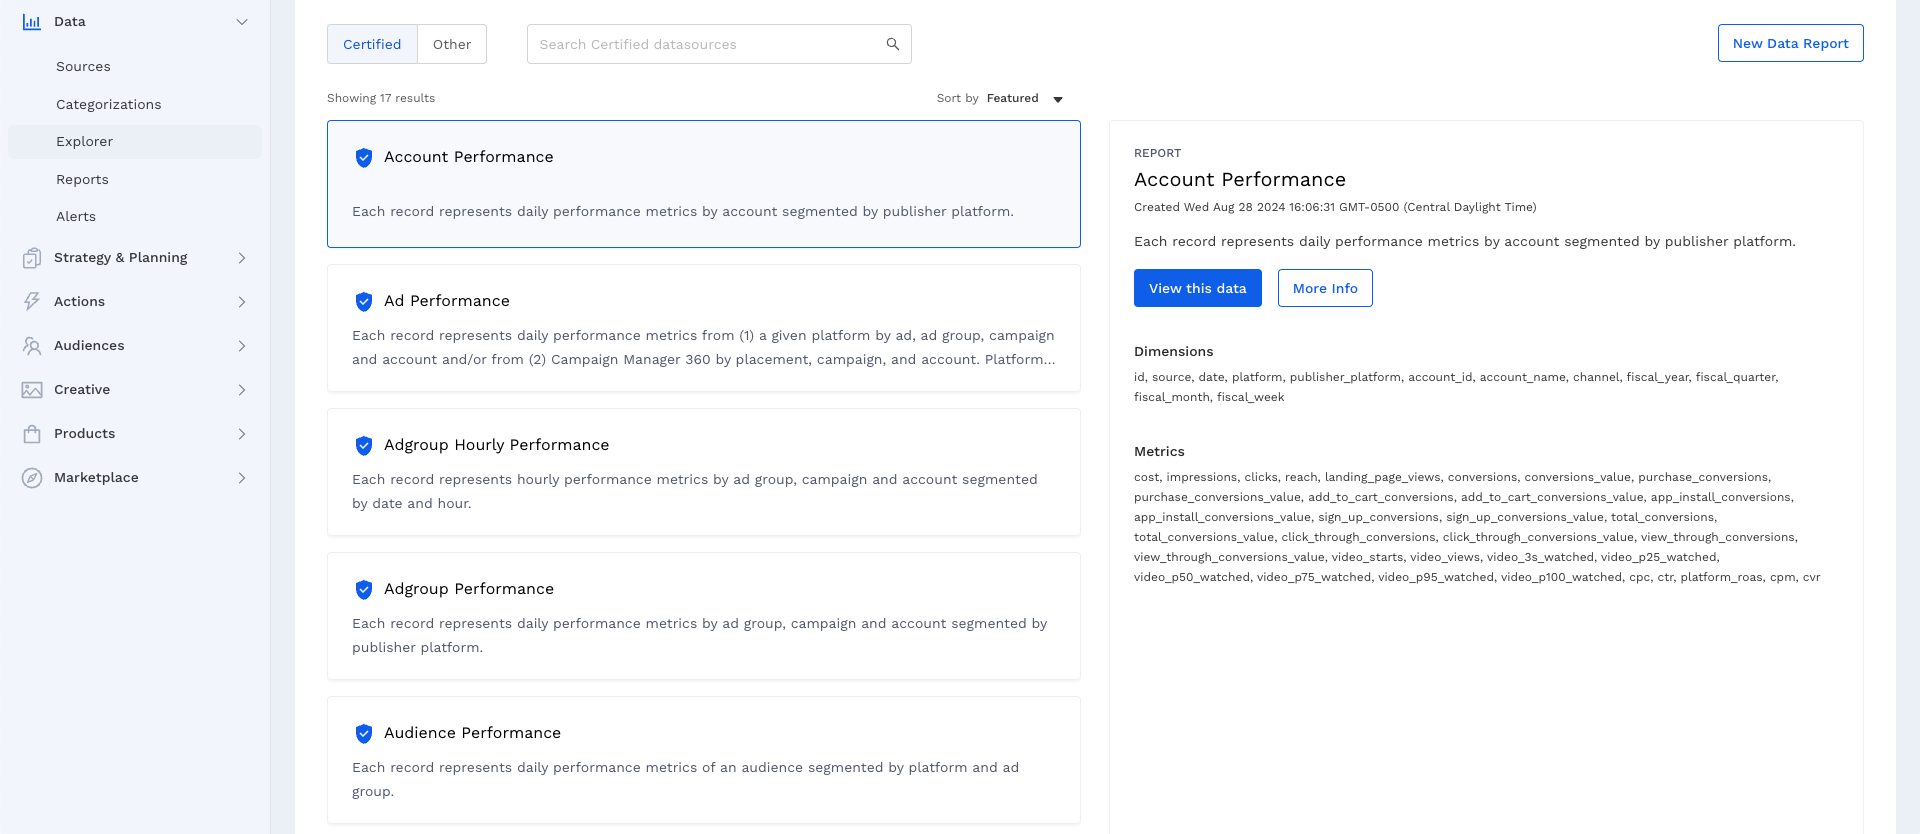
Task: Open Reports in the sidebar
Action: pos(82,180)
